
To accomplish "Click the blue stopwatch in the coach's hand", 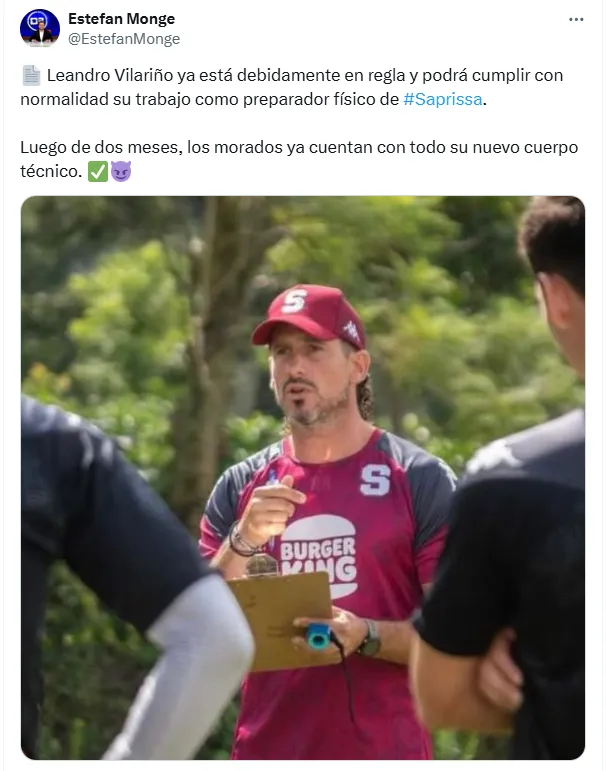I will tap(318, 636).
